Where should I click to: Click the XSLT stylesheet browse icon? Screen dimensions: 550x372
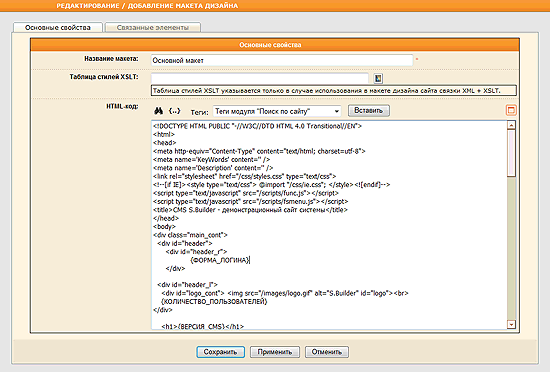tap(378, 79)
